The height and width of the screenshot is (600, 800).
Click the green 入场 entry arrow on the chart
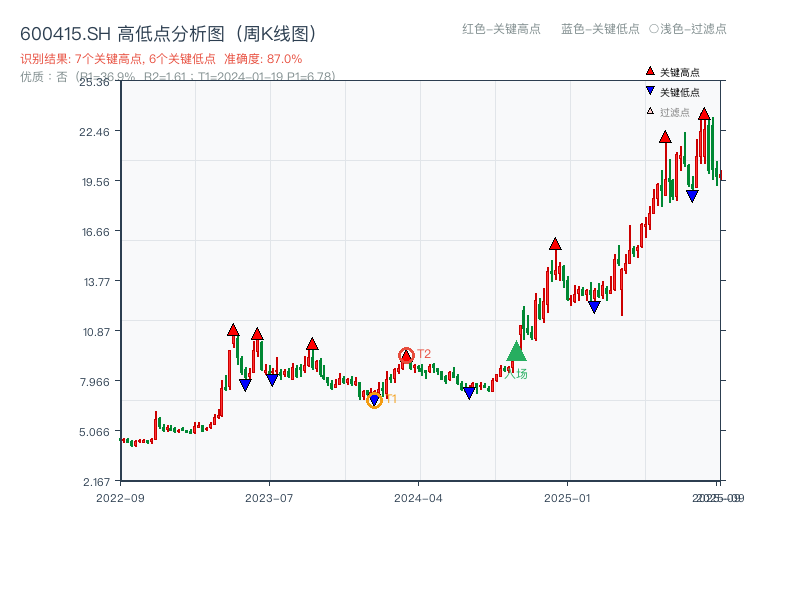515,354
